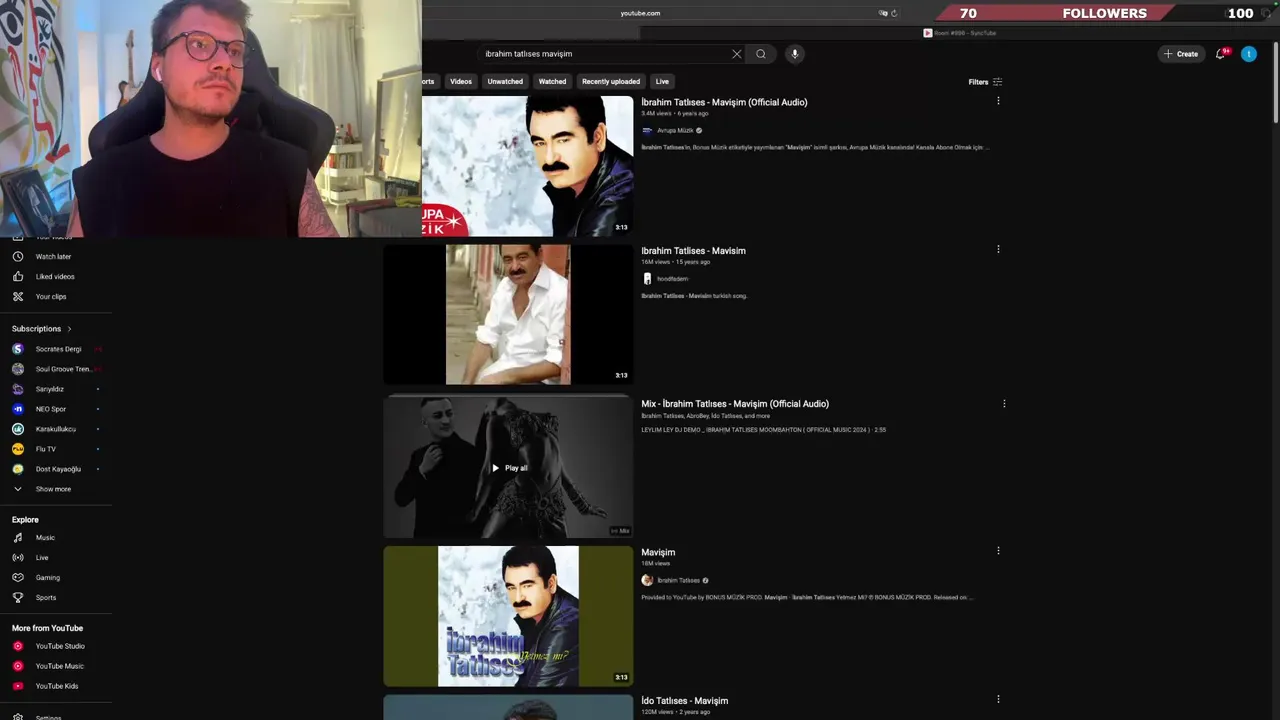Open Ibrahim Tatlises - Mavisim video title

693,251
